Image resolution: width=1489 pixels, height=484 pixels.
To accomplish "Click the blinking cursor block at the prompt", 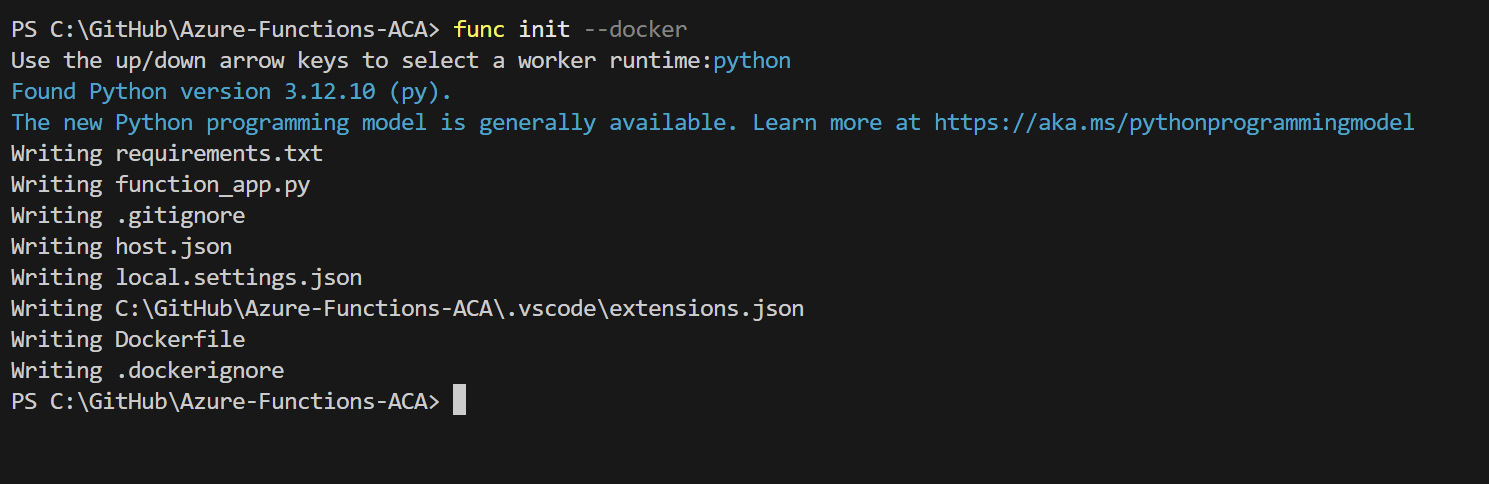I will point(459,401).
